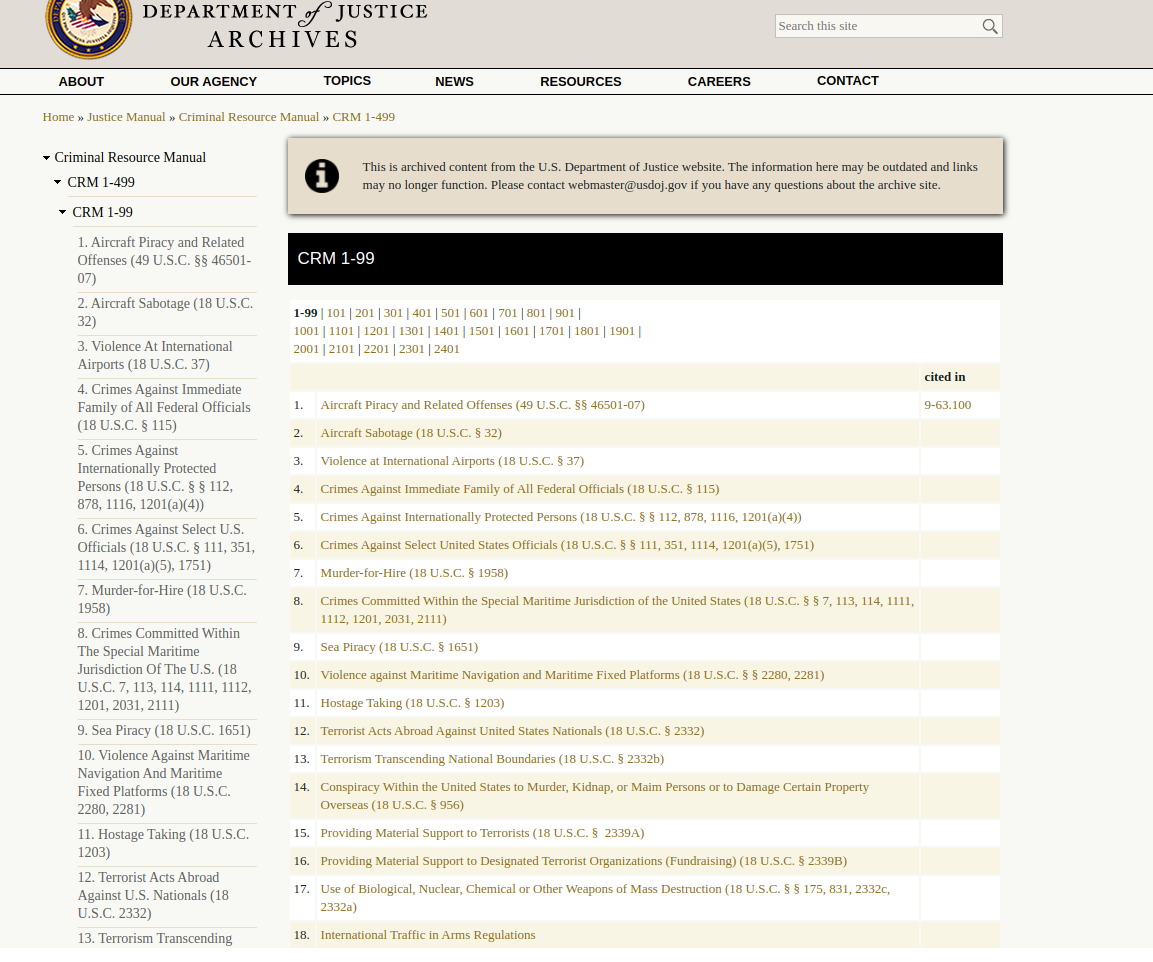Viewport: 1153px width, 962px height.
Task: Select sidebar item 12. Terrorist Acts Abroad
Action: (153, 895)
